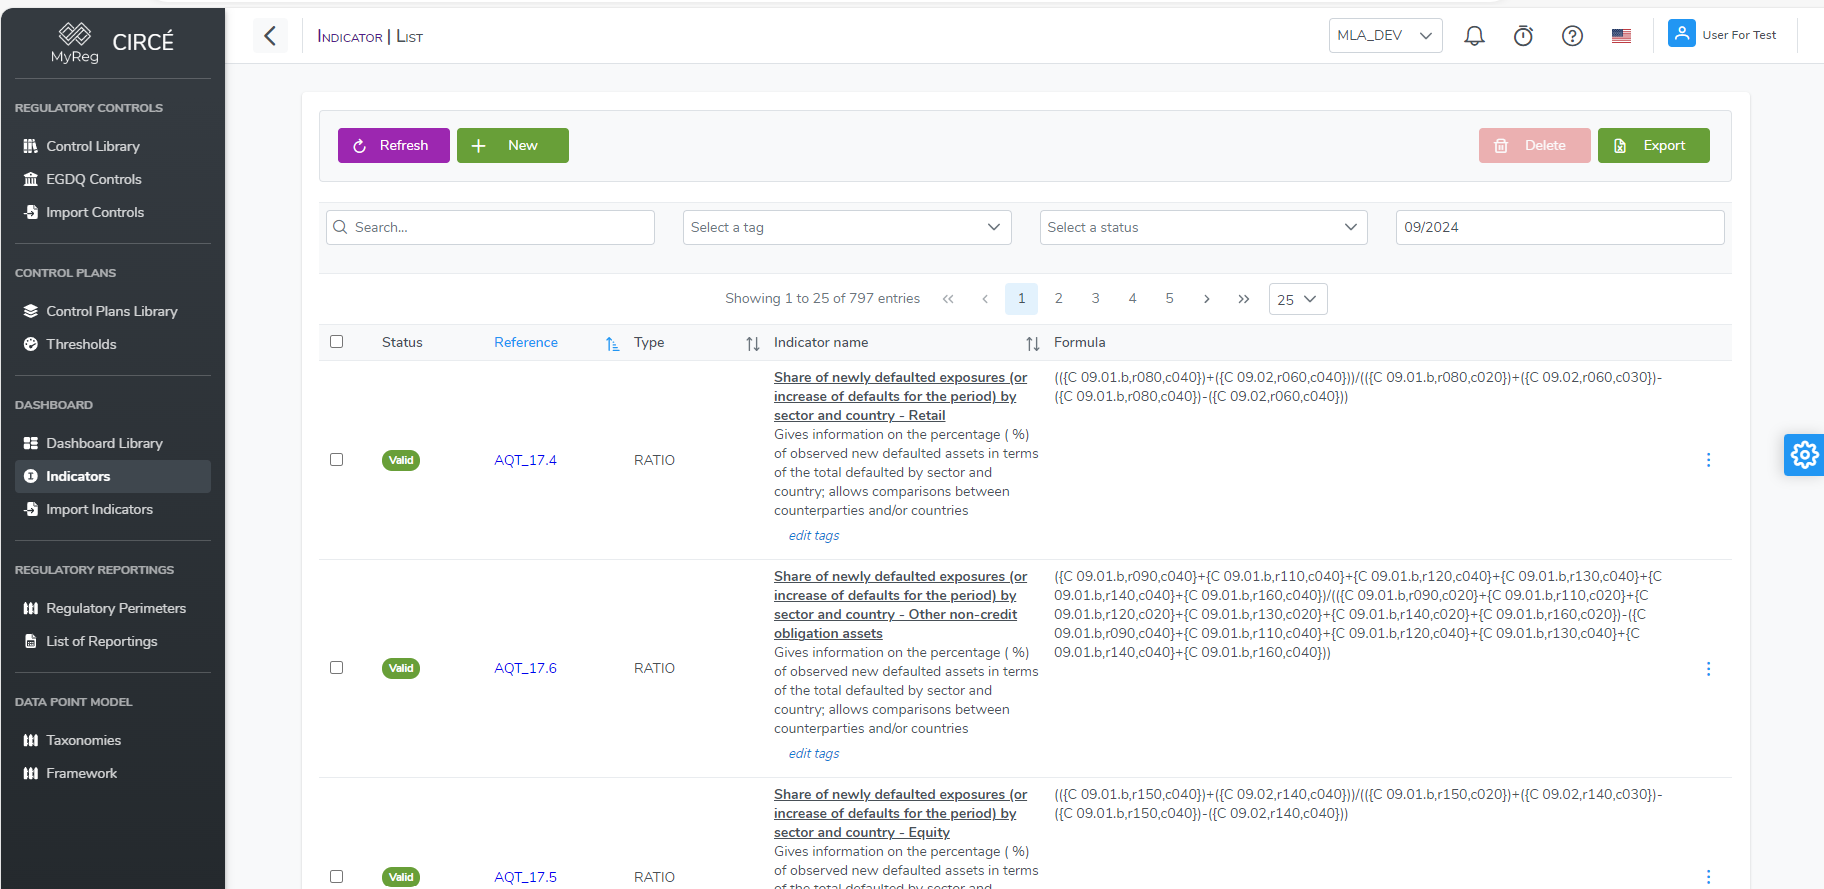
Task: Sort by Type column sort icon
Action: point(752,343)
